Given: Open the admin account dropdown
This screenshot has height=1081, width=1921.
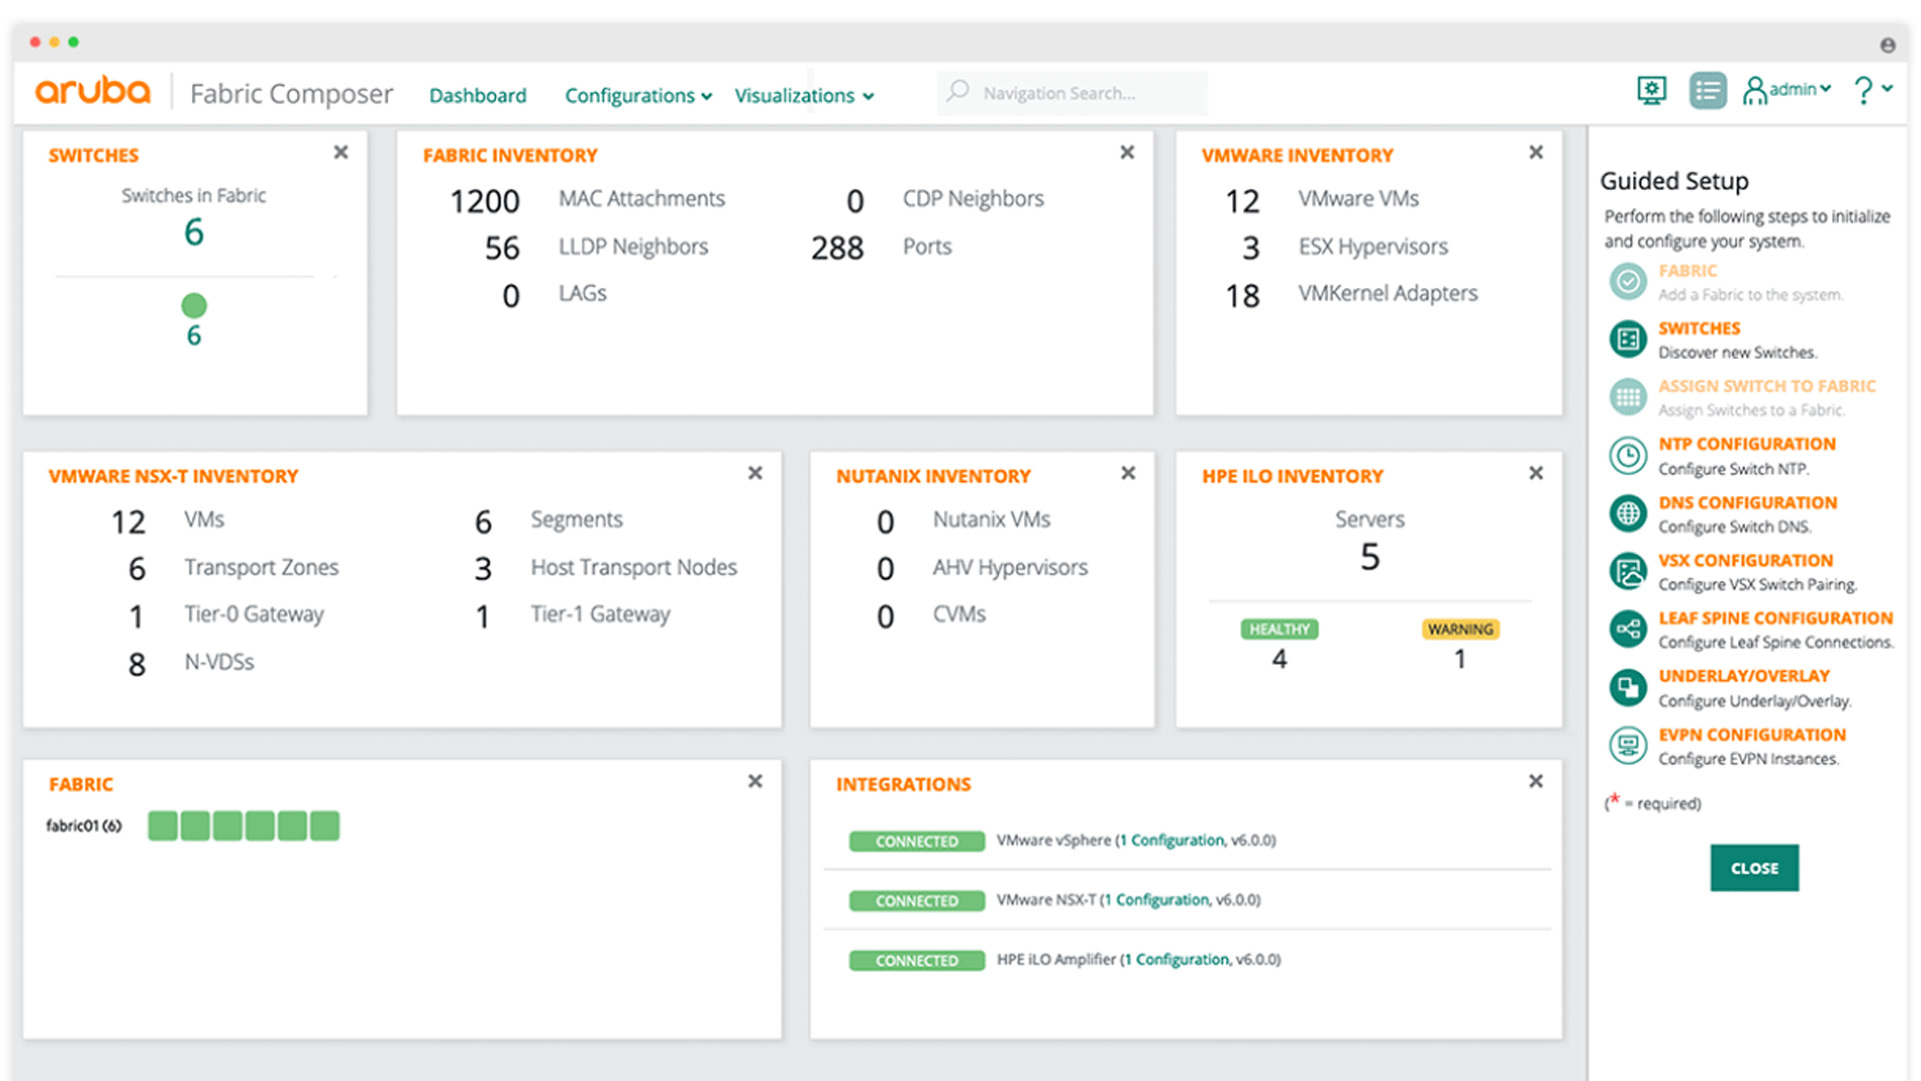Looking at the screenshot, I should (1789, 90).
